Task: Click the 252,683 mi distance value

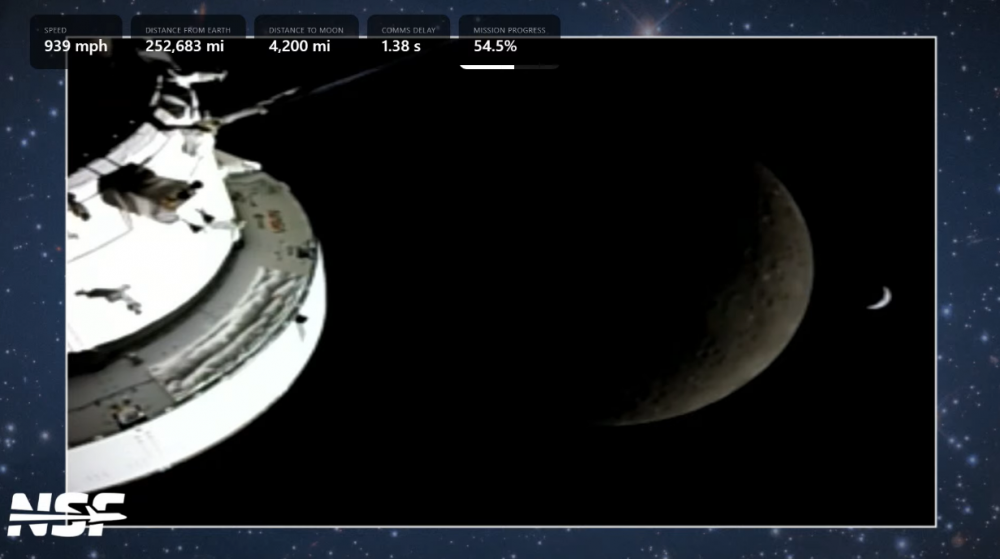Action: click(185, 46)
